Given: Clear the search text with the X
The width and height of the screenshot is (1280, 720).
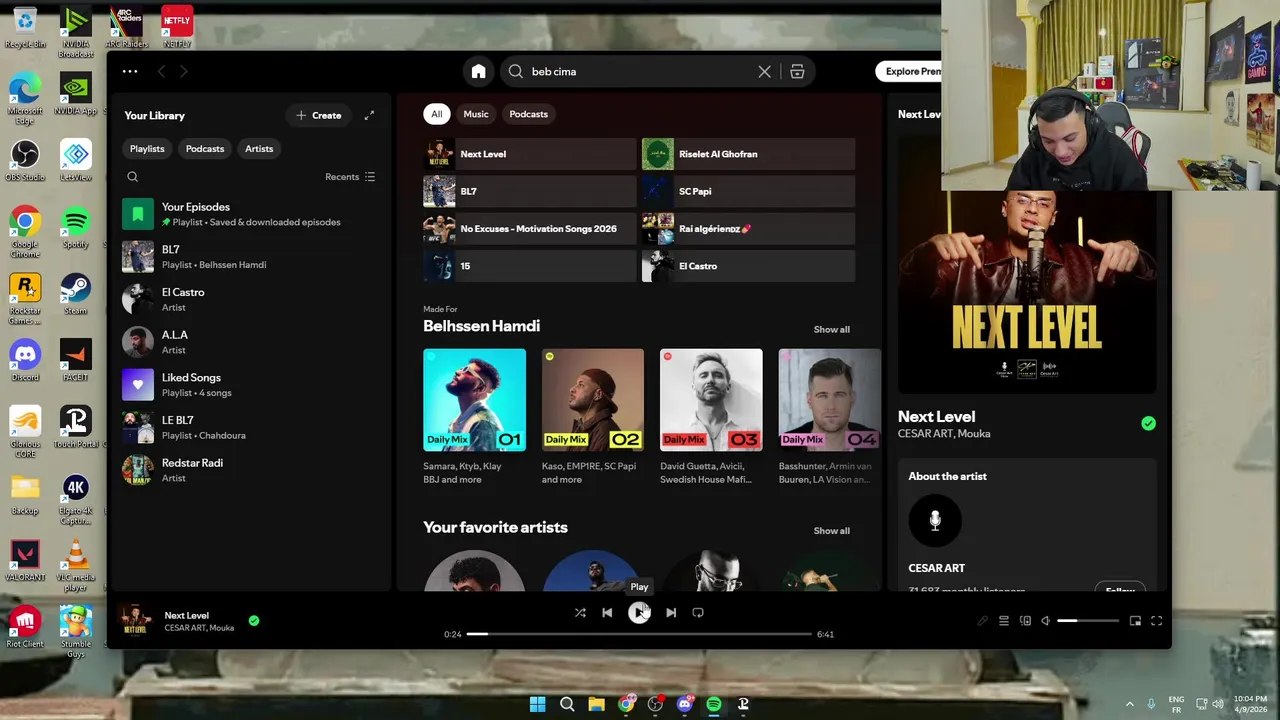Looking at the screenshot, I should [x=764, y=72].
